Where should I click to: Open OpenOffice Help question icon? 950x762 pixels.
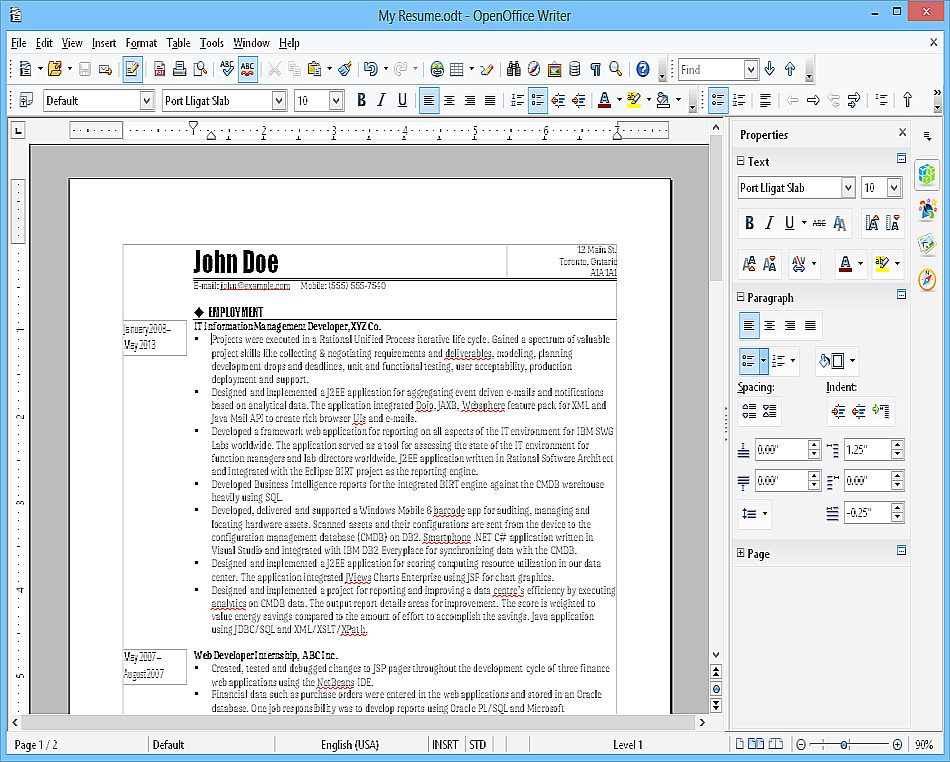pyautogui.click(x=643, y=69)
